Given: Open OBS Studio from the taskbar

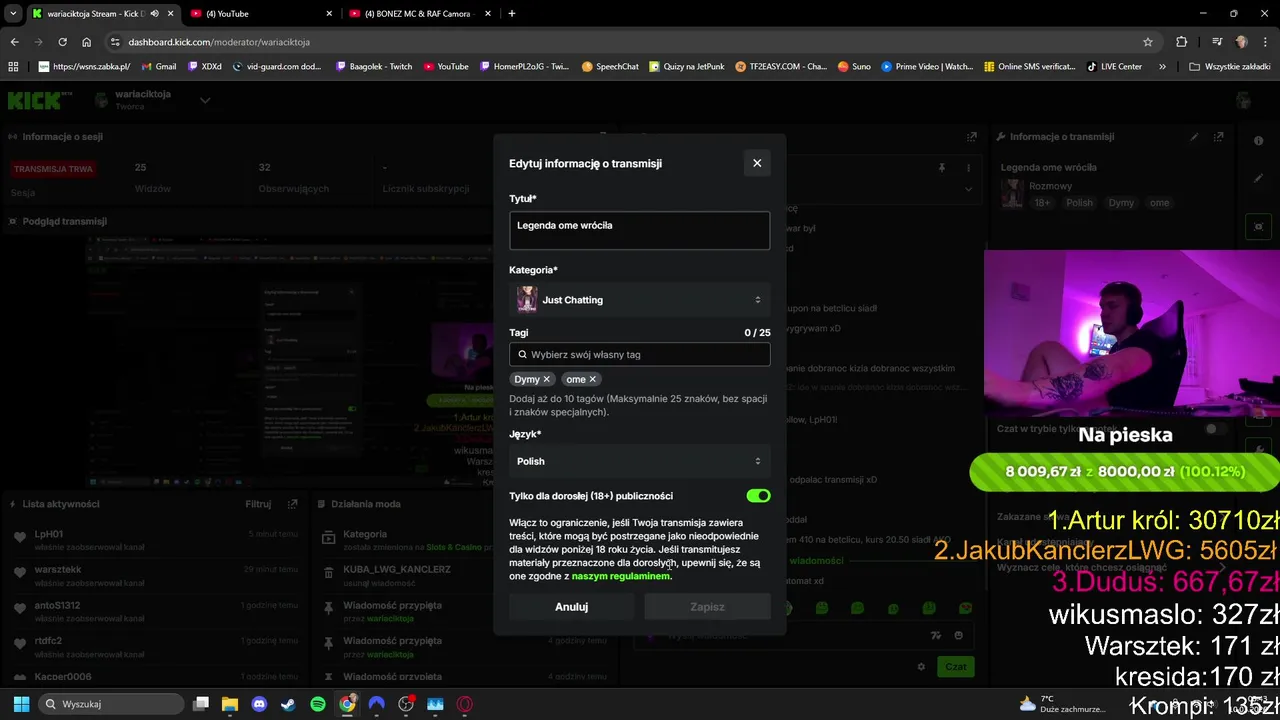Looking at the screenshot, I should pyautogui.click(x=406, y=704).
